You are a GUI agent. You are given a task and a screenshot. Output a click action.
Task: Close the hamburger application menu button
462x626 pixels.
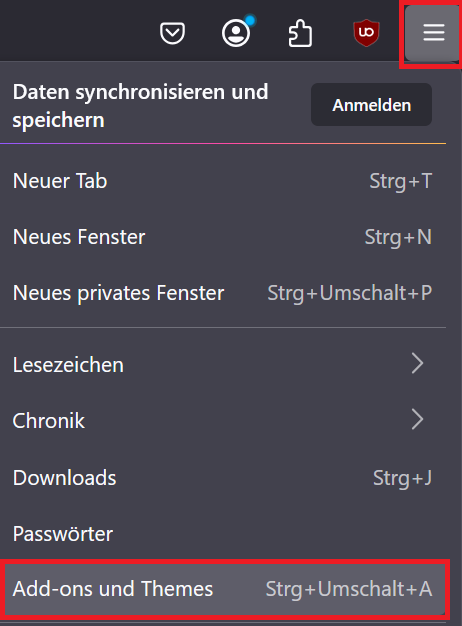coord(433,33)
